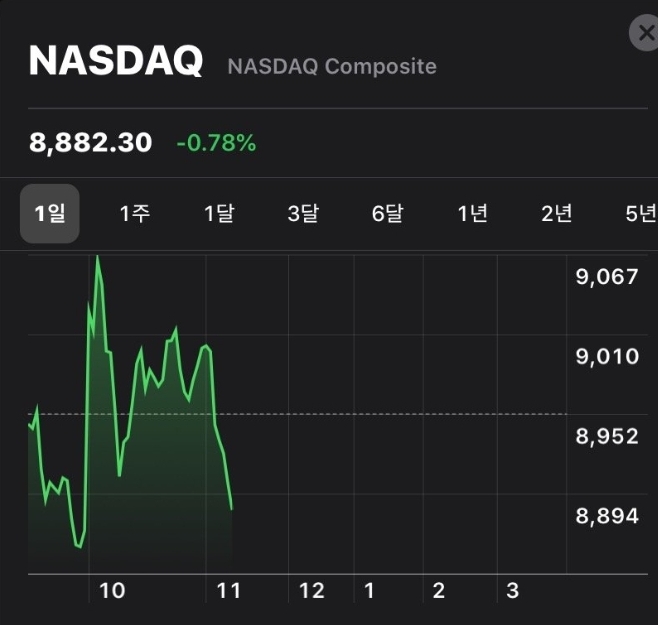Select the 6달 range tab
The width and height of the screenshot is (658, 625).
pos(387,213)
